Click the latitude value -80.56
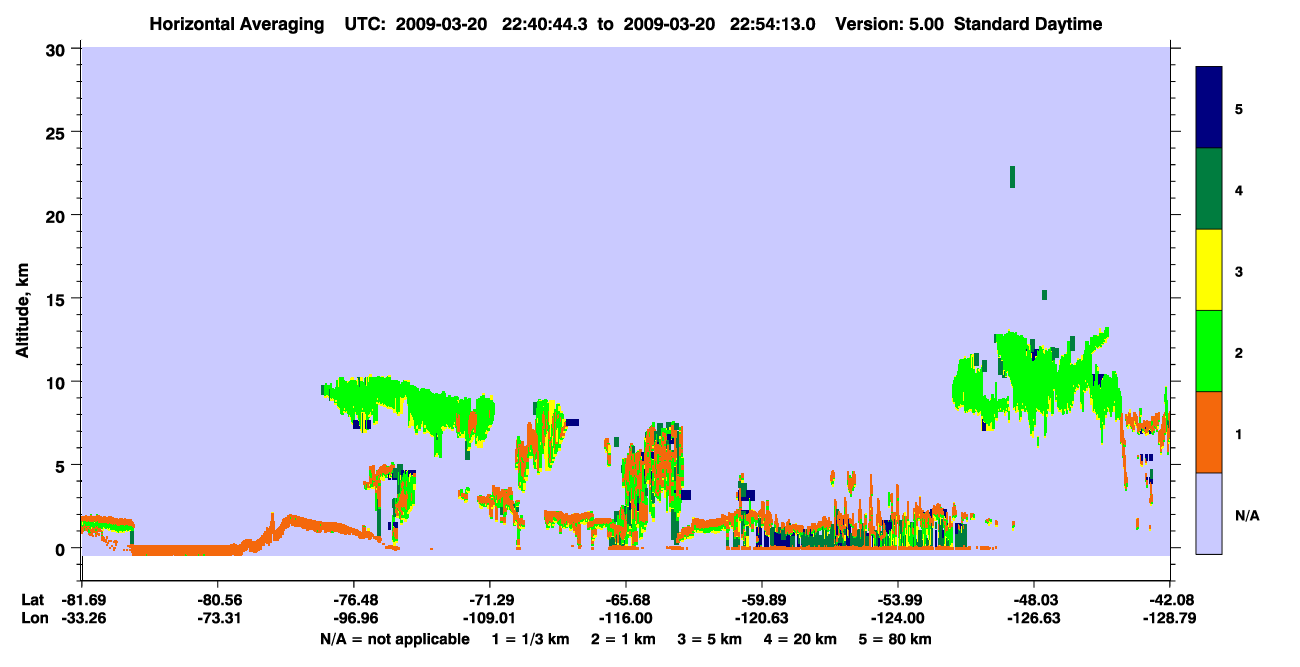Screen dimensions: 1300x667 coord(217,600)
